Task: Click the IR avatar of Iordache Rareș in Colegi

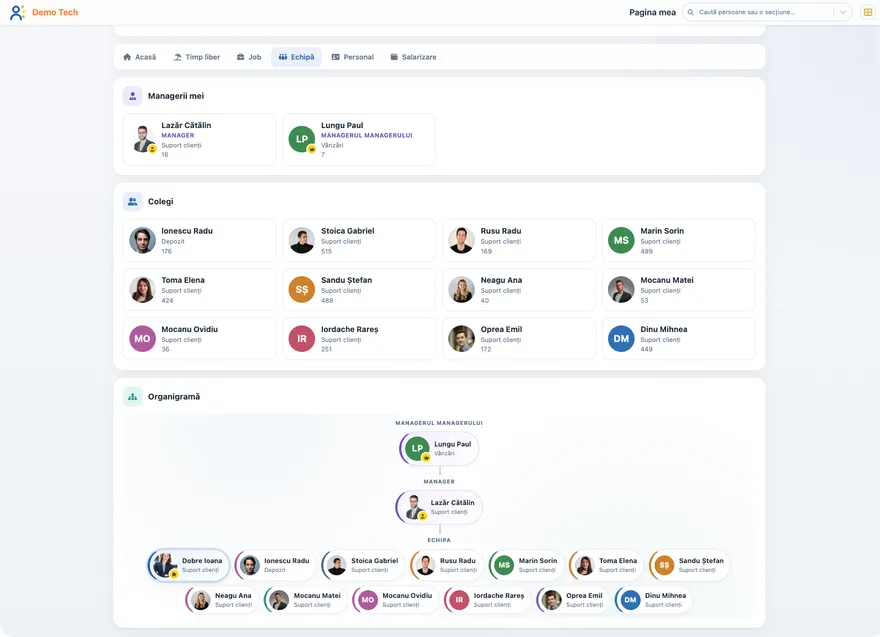Action: coord(302,339)
